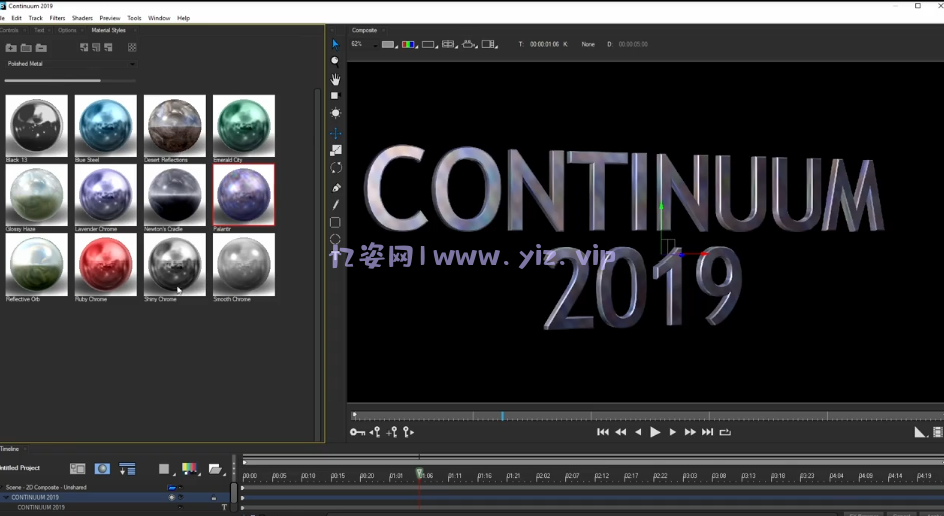This screenshot has width=944, height=516.
Task: Jump to previous keyframe icon
Action: pos(374,432)
